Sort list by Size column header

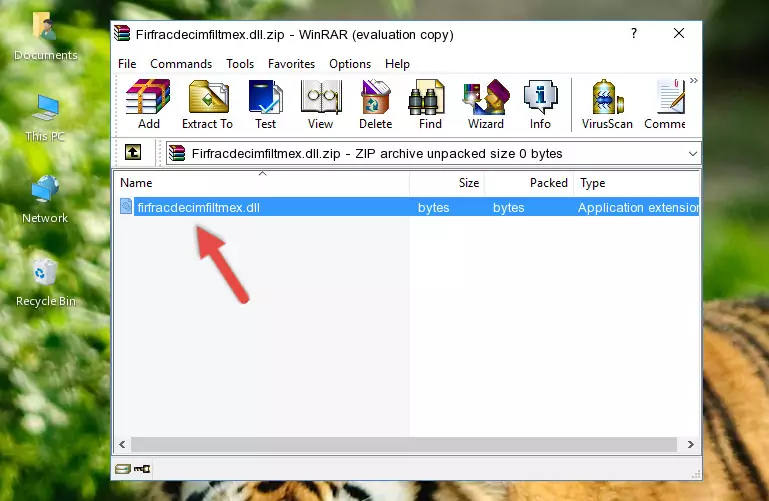[447, 182]
